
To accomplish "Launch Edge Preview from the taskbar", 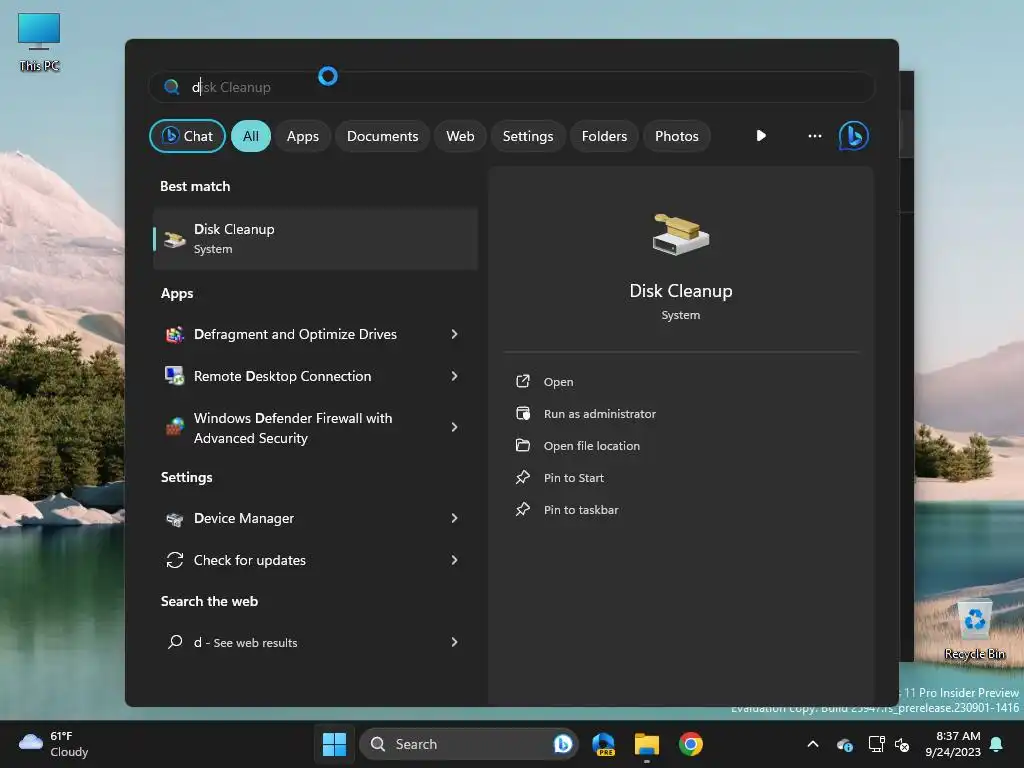I will [603, 744].
